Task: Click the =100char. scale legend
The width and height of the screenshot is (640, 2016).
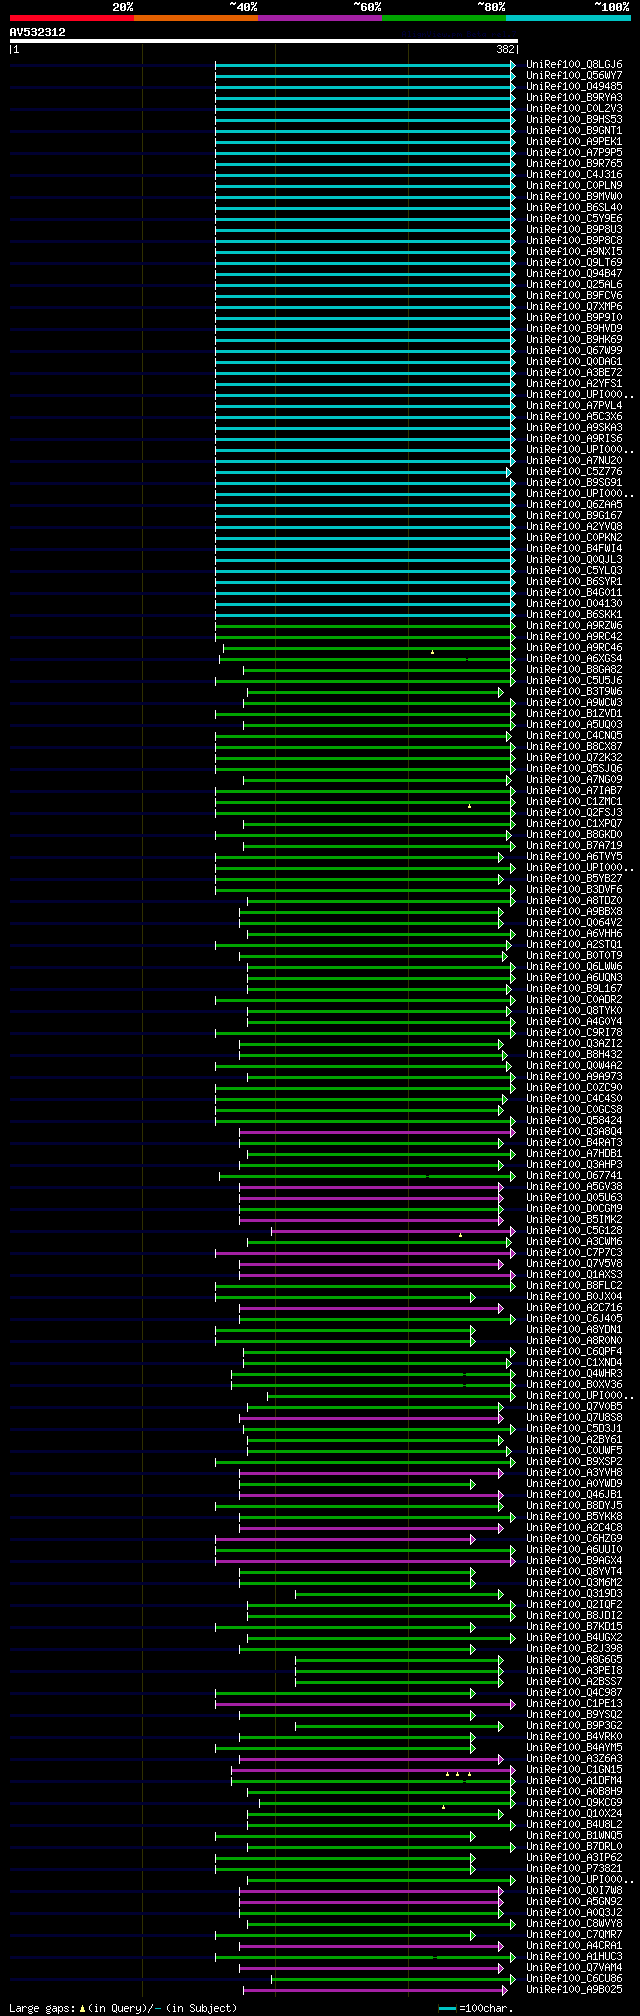Action: 476,2007
